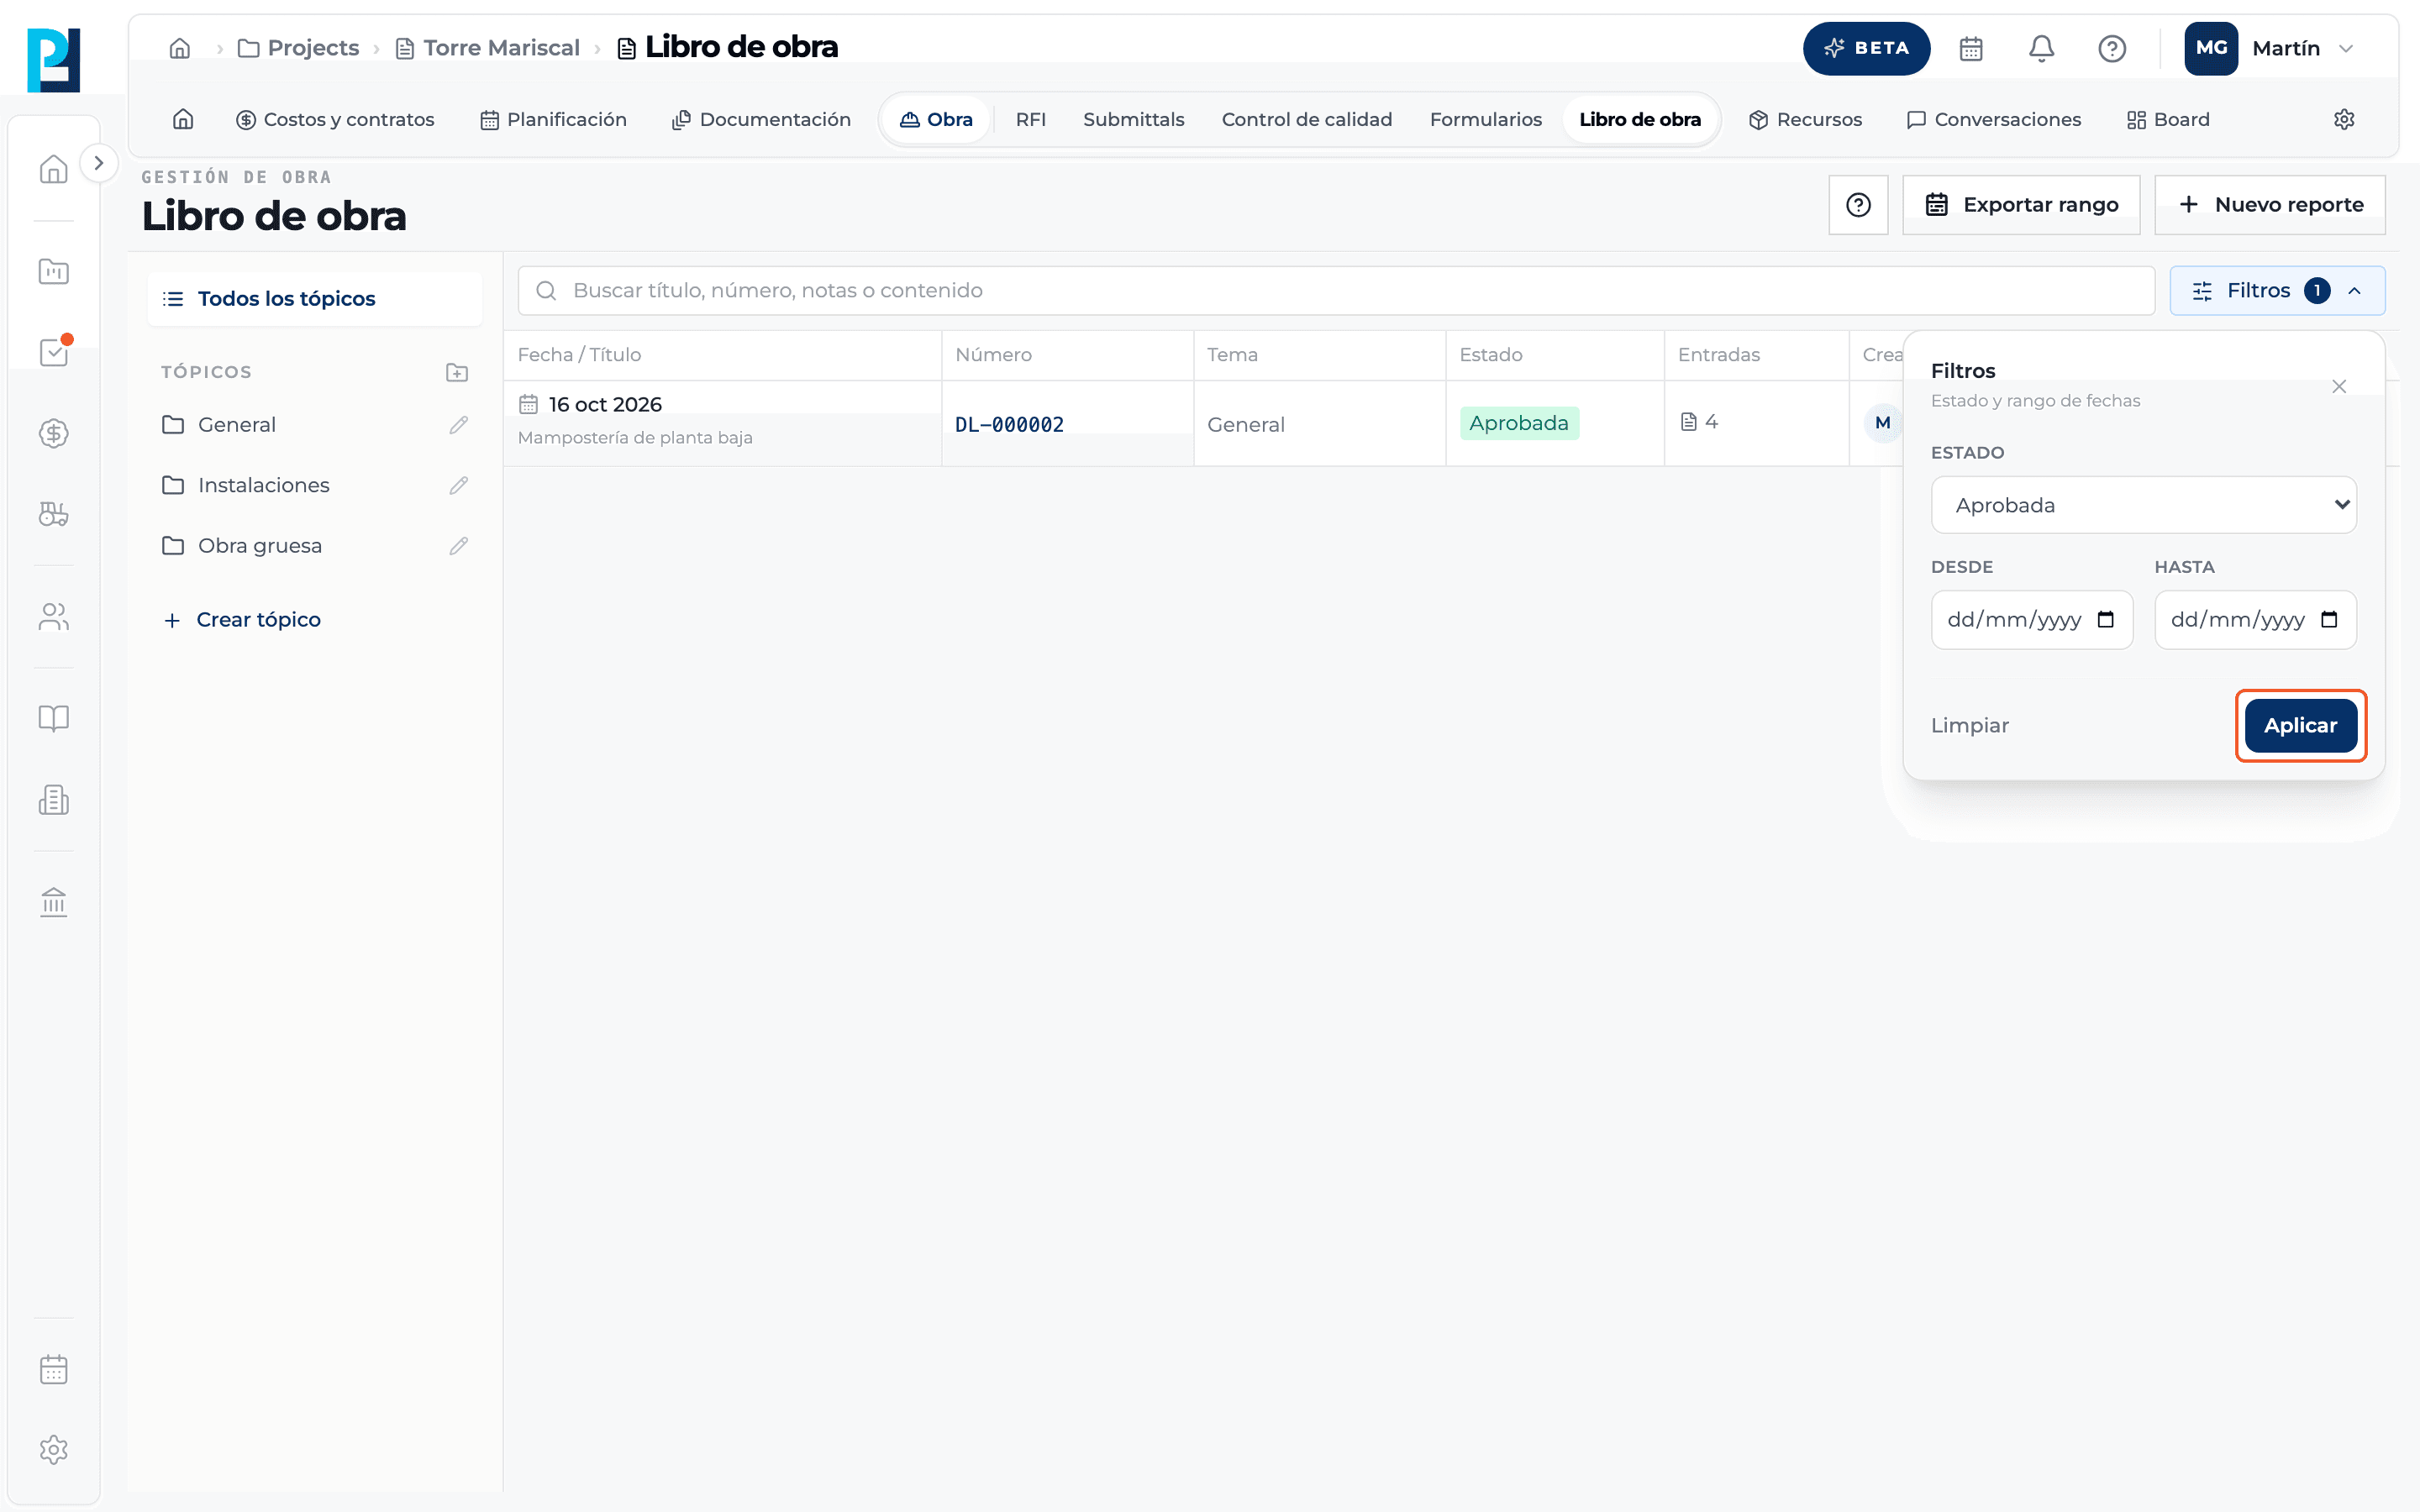Click the home icon in breadcrumb

[x=180, y=48]
